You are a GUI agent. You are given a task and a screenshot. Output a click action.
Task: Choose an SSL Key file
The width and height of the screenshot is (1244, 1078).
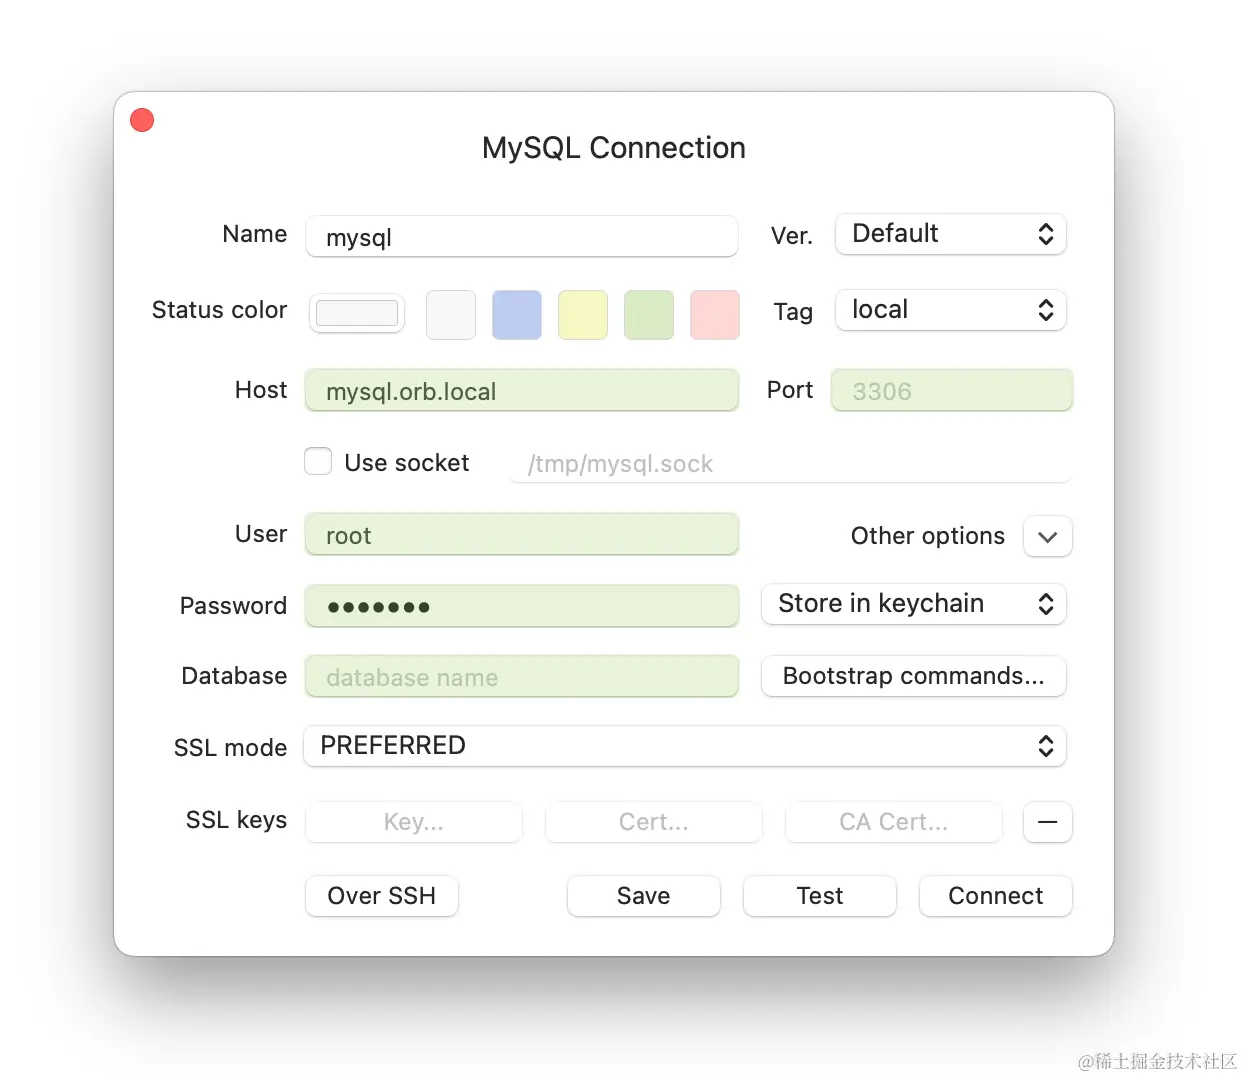(x=413, y=822)
